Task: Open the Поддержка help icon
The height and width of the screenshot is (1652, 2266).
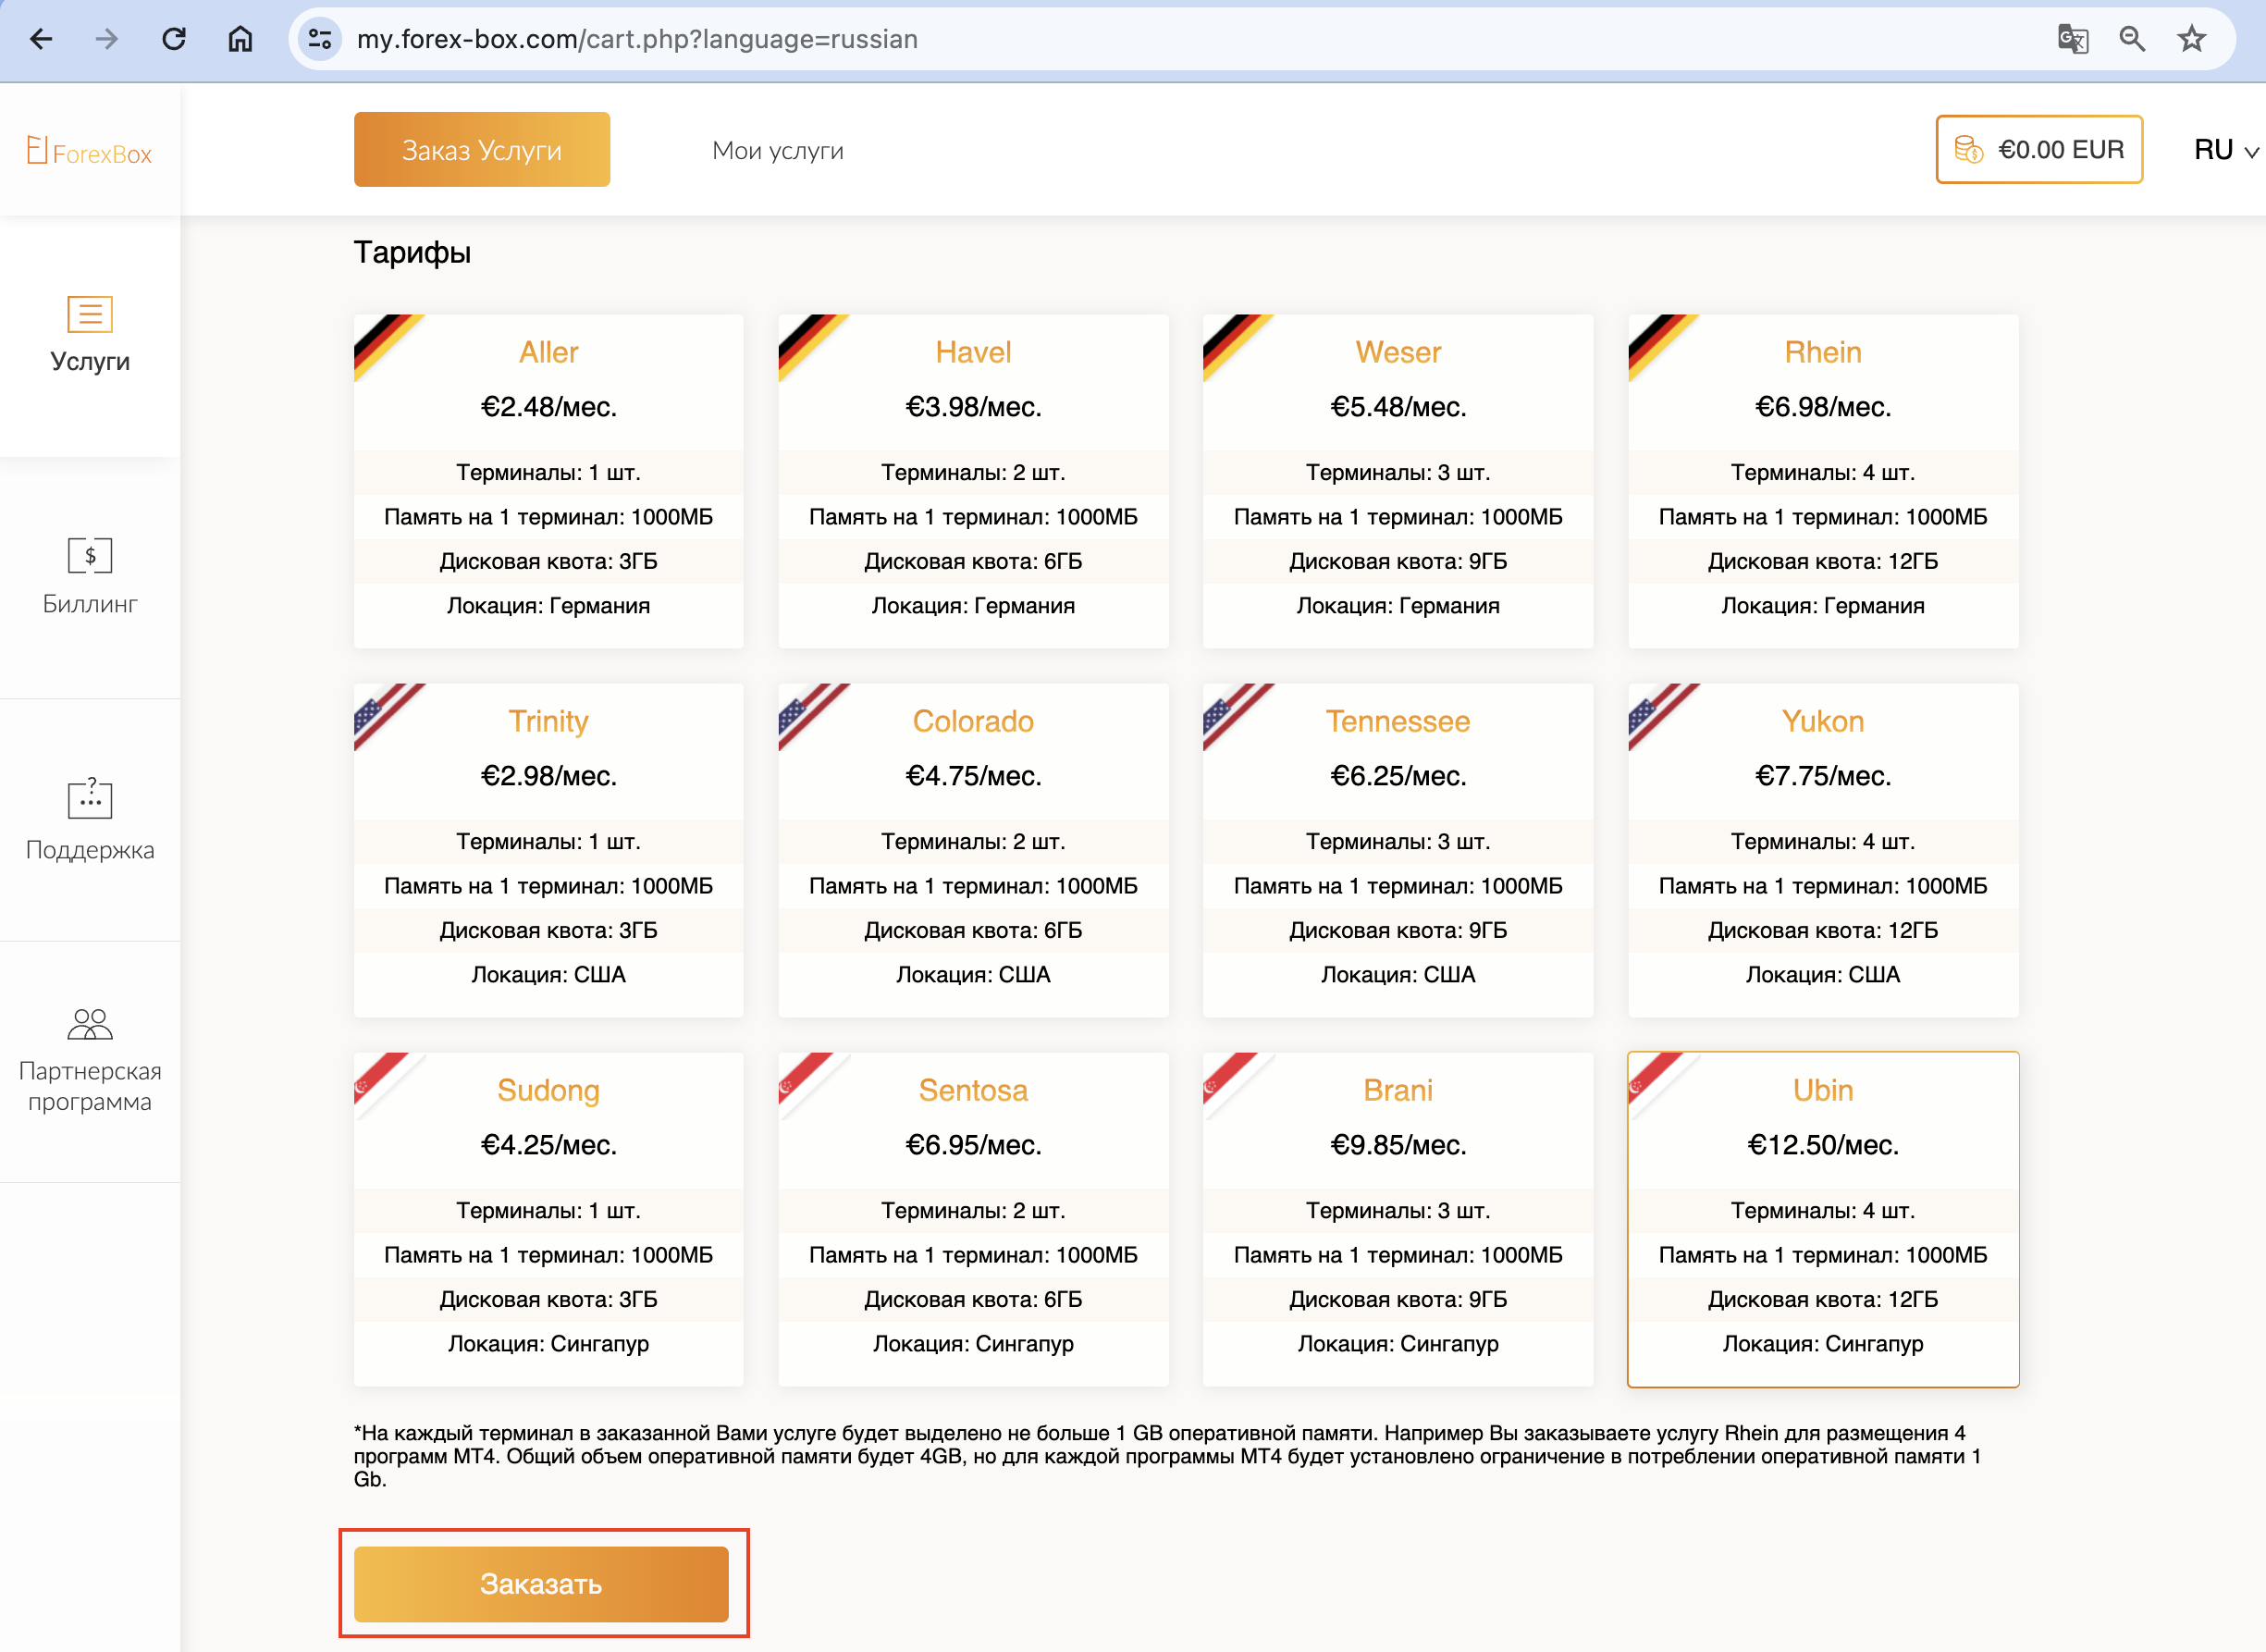Action: coord(90,798)
